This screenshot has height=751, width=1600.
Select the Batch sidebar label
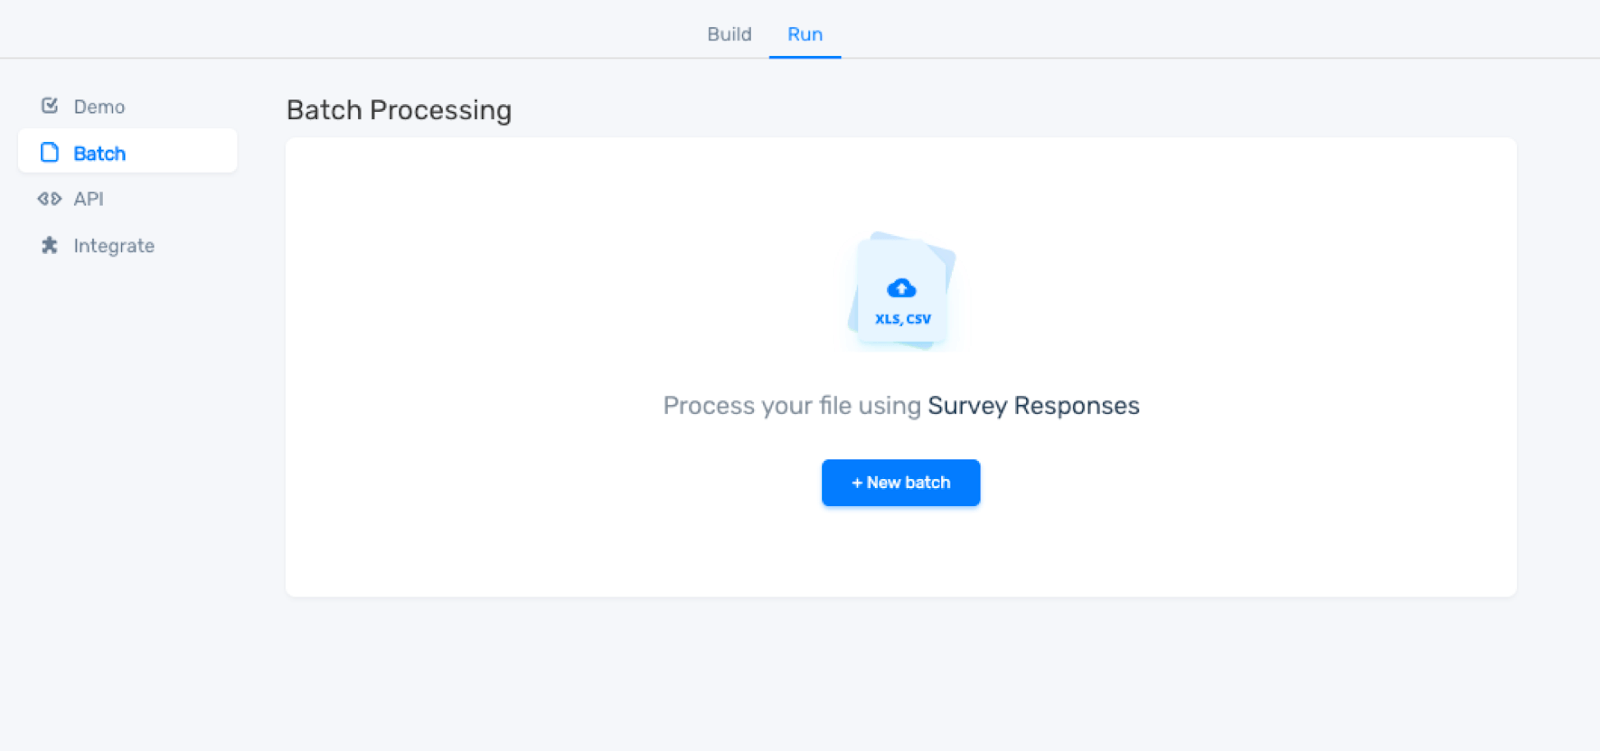[99, 153]
